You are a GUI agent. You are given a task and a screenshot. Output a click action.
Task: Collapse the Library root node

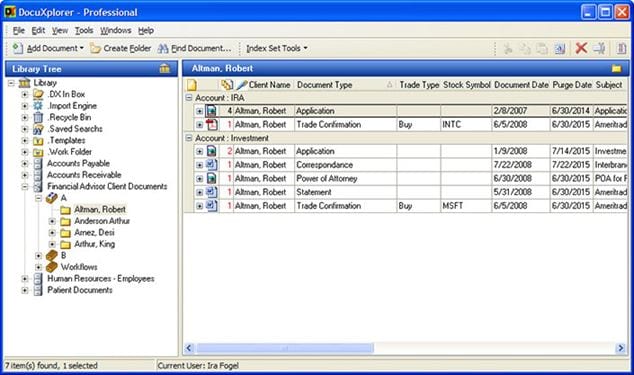point(11,83)
